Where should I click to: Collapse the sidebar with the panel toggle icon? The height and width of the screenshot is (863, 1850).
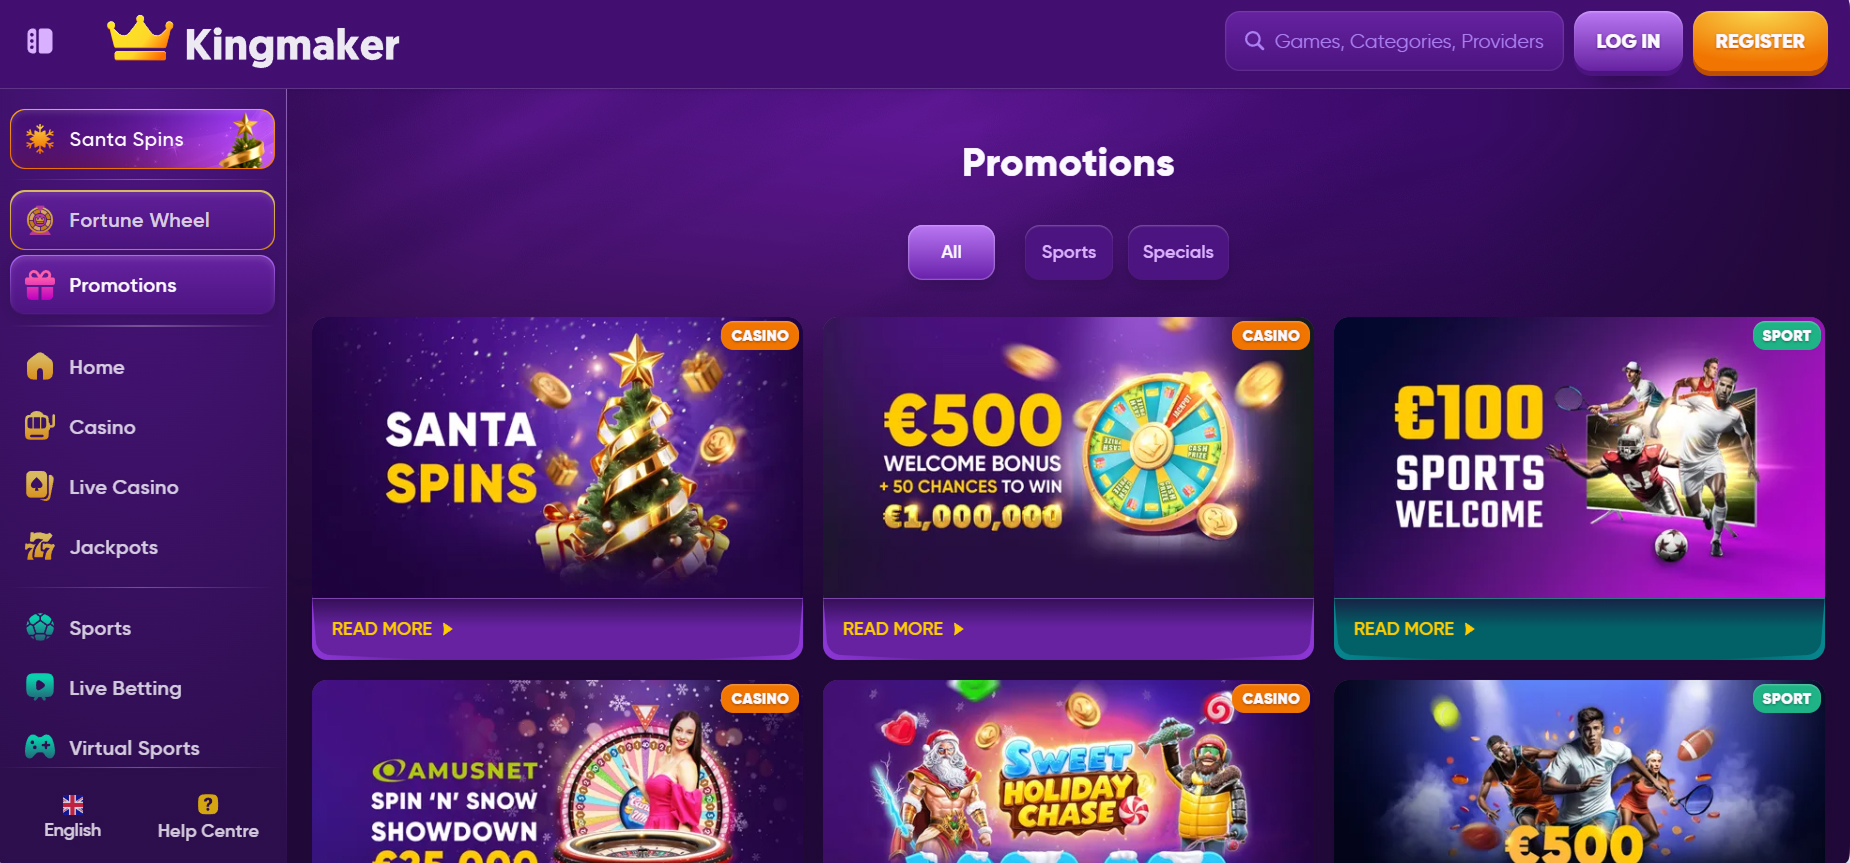[40, 41]
